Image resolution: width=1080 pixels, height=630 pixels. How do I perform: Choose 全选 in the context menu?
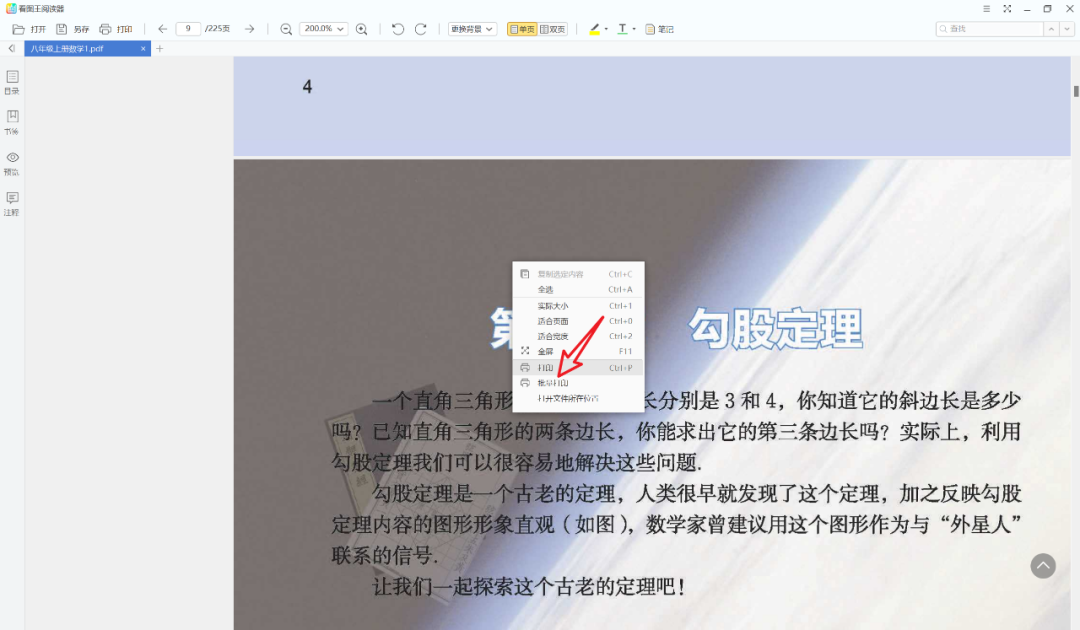578,290
